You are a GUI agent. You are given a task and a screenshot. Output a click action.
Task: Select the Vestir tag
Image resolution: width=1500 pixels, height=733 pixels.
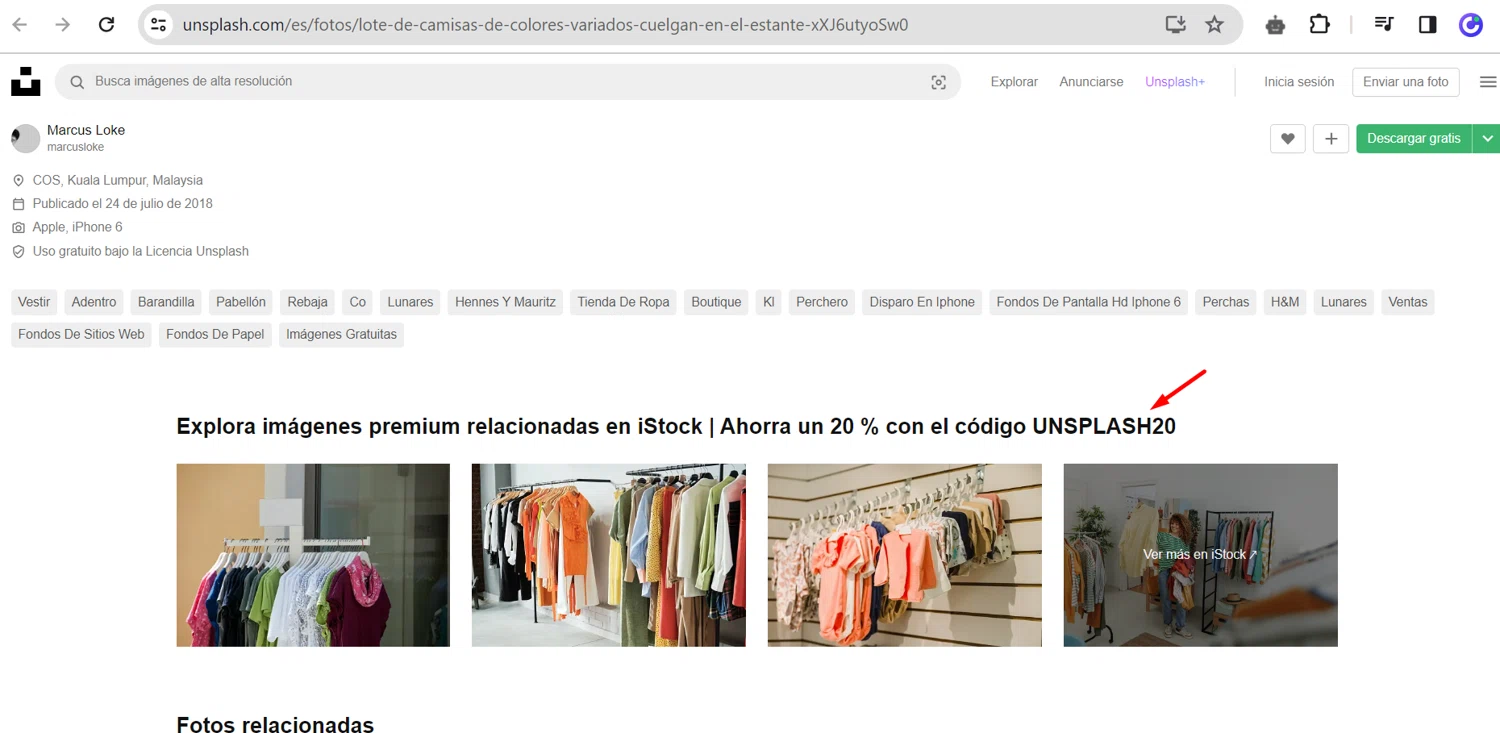point(34,302)
